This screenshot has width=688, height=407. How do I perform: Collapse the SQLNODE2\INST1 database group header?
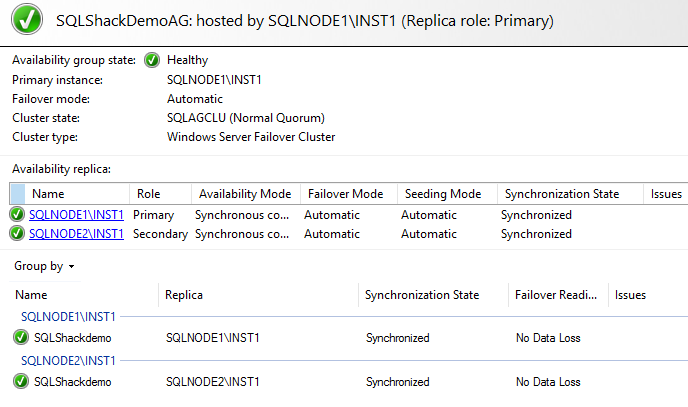click(68, 361)
